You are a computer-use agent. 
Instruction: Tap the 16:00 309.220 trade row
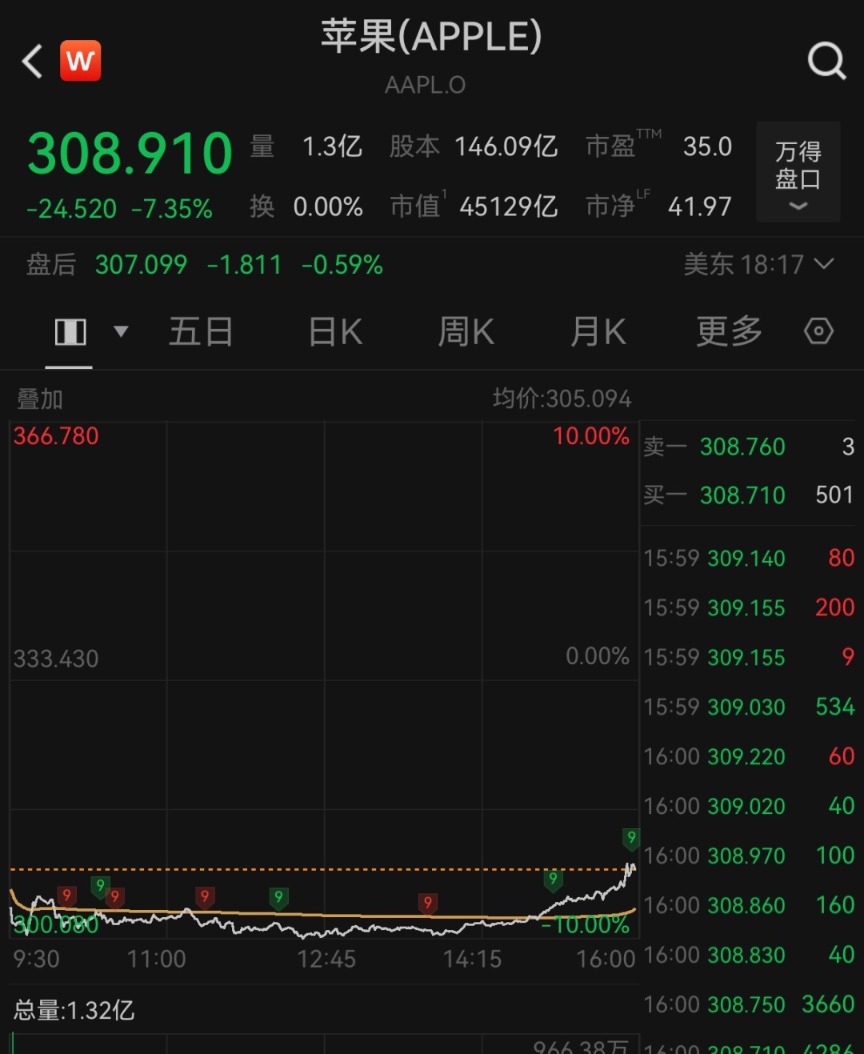(x=749, y=756)
